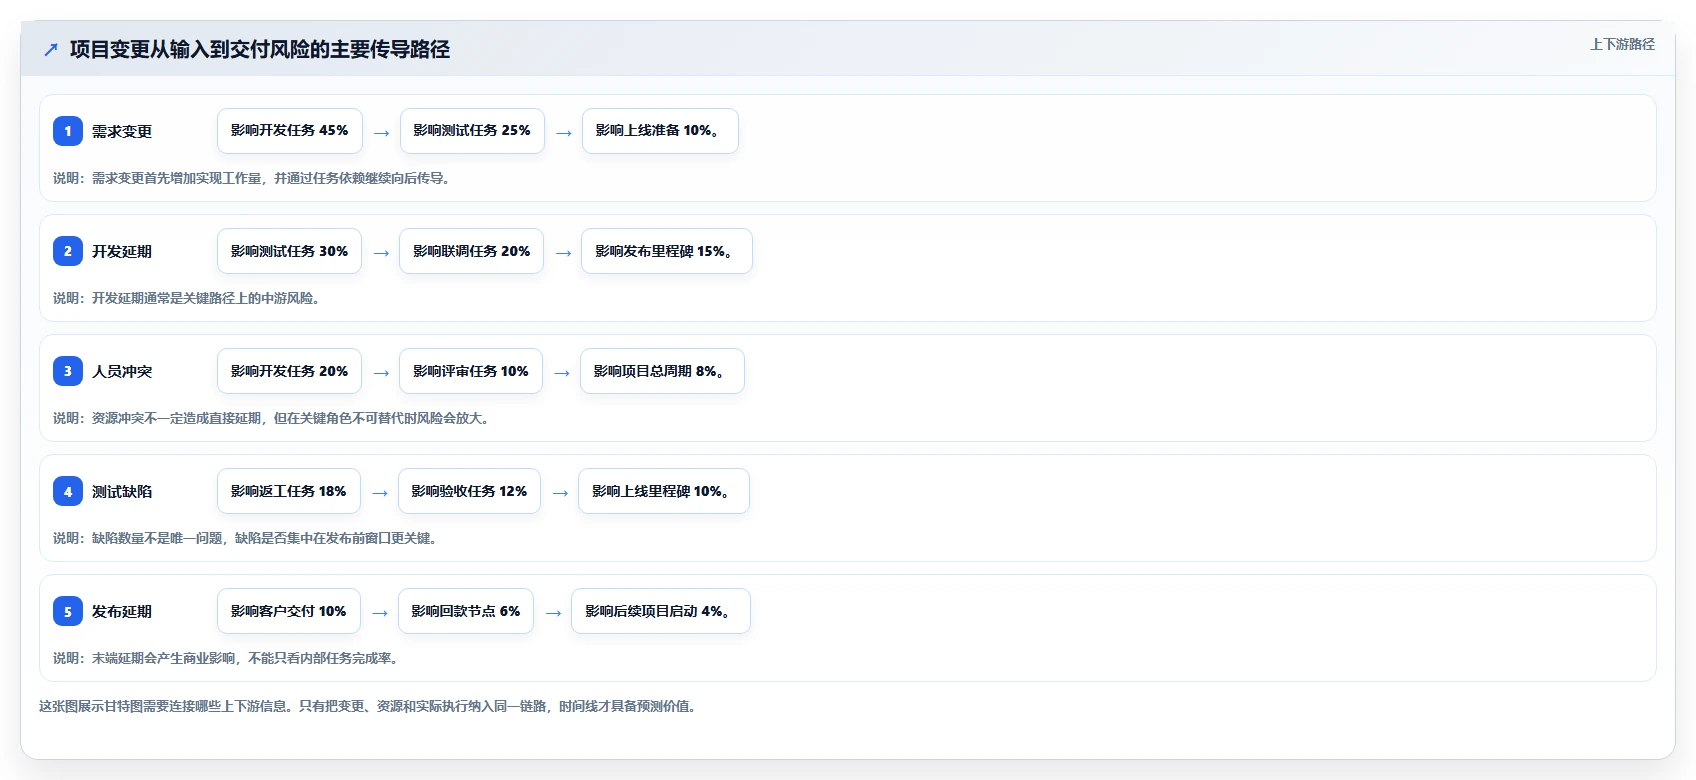Click the 影响客户交付 10% chip
This screenshot has width=1696, height=780.
289,611
